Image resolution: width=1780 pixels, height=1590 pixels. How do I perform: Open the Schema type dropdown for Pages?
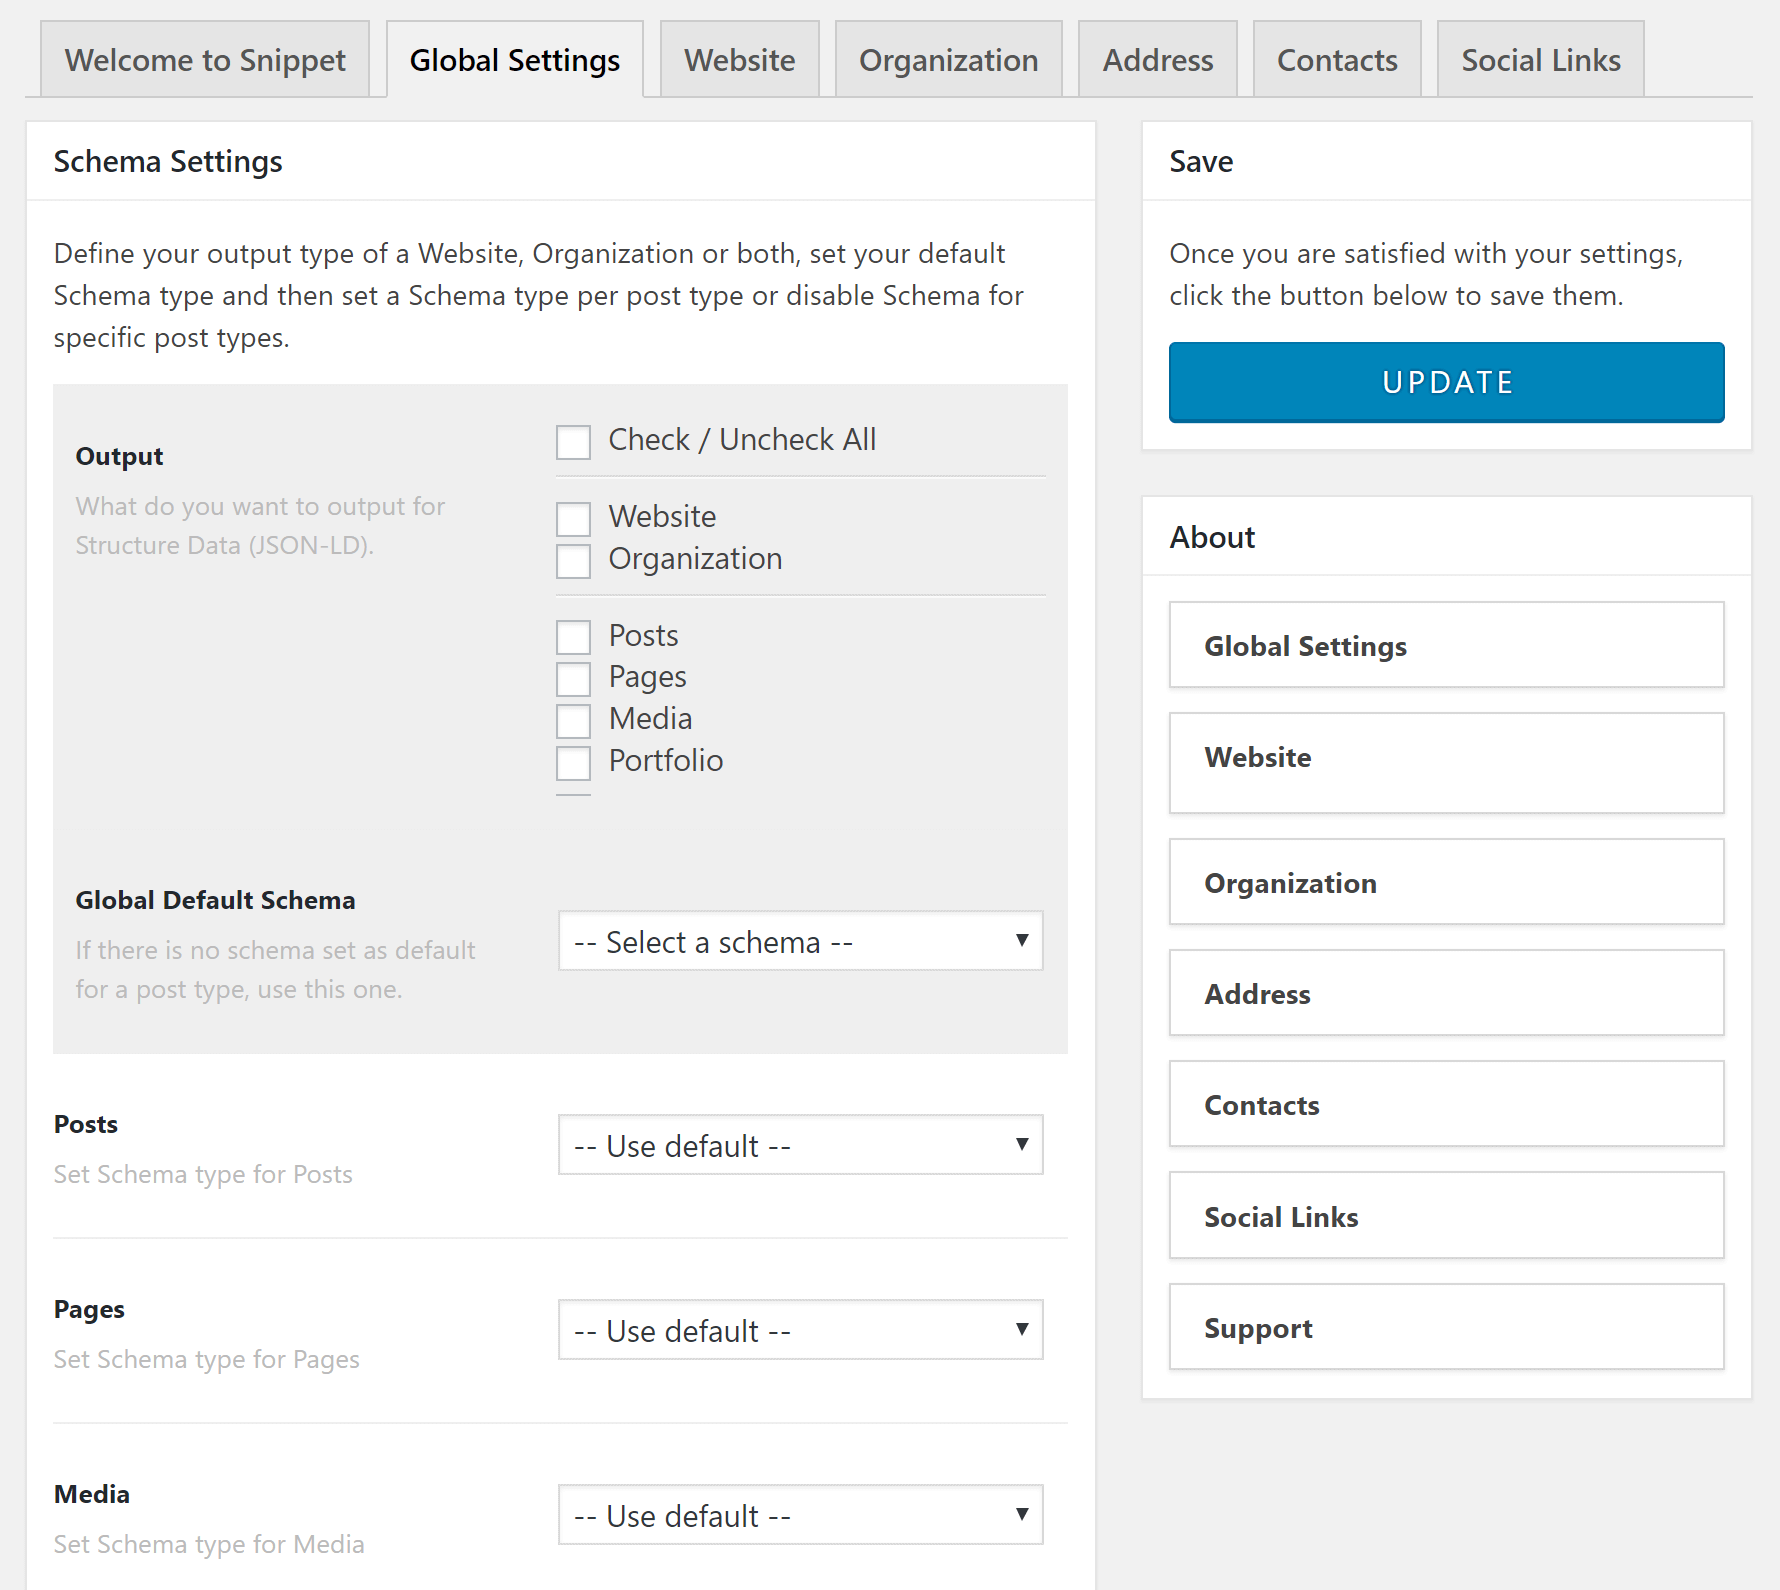pos(800,1330)
